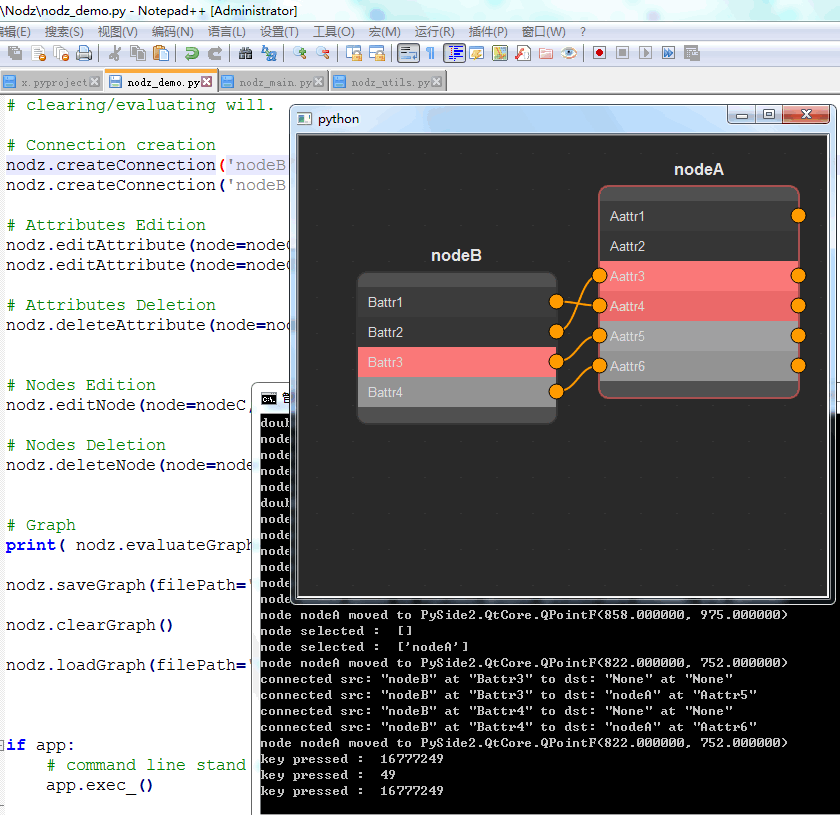Open the 运行(R) run menu
The height and width of the screenshot is (815, 840).
434,32
